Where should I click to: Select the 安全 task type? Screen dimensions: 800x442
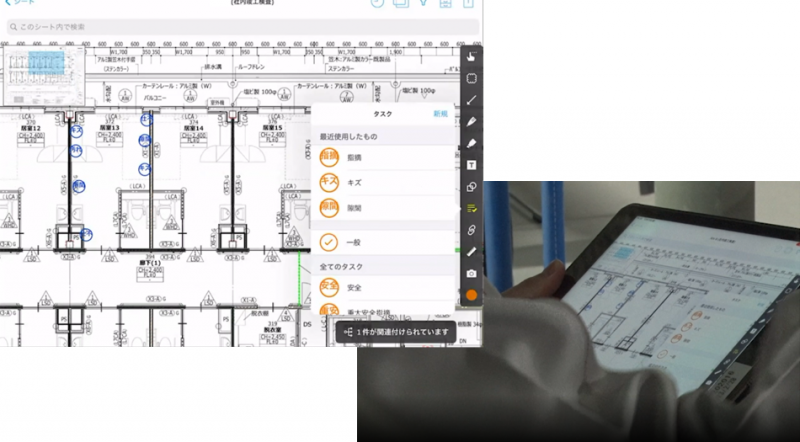coord(383,288)
